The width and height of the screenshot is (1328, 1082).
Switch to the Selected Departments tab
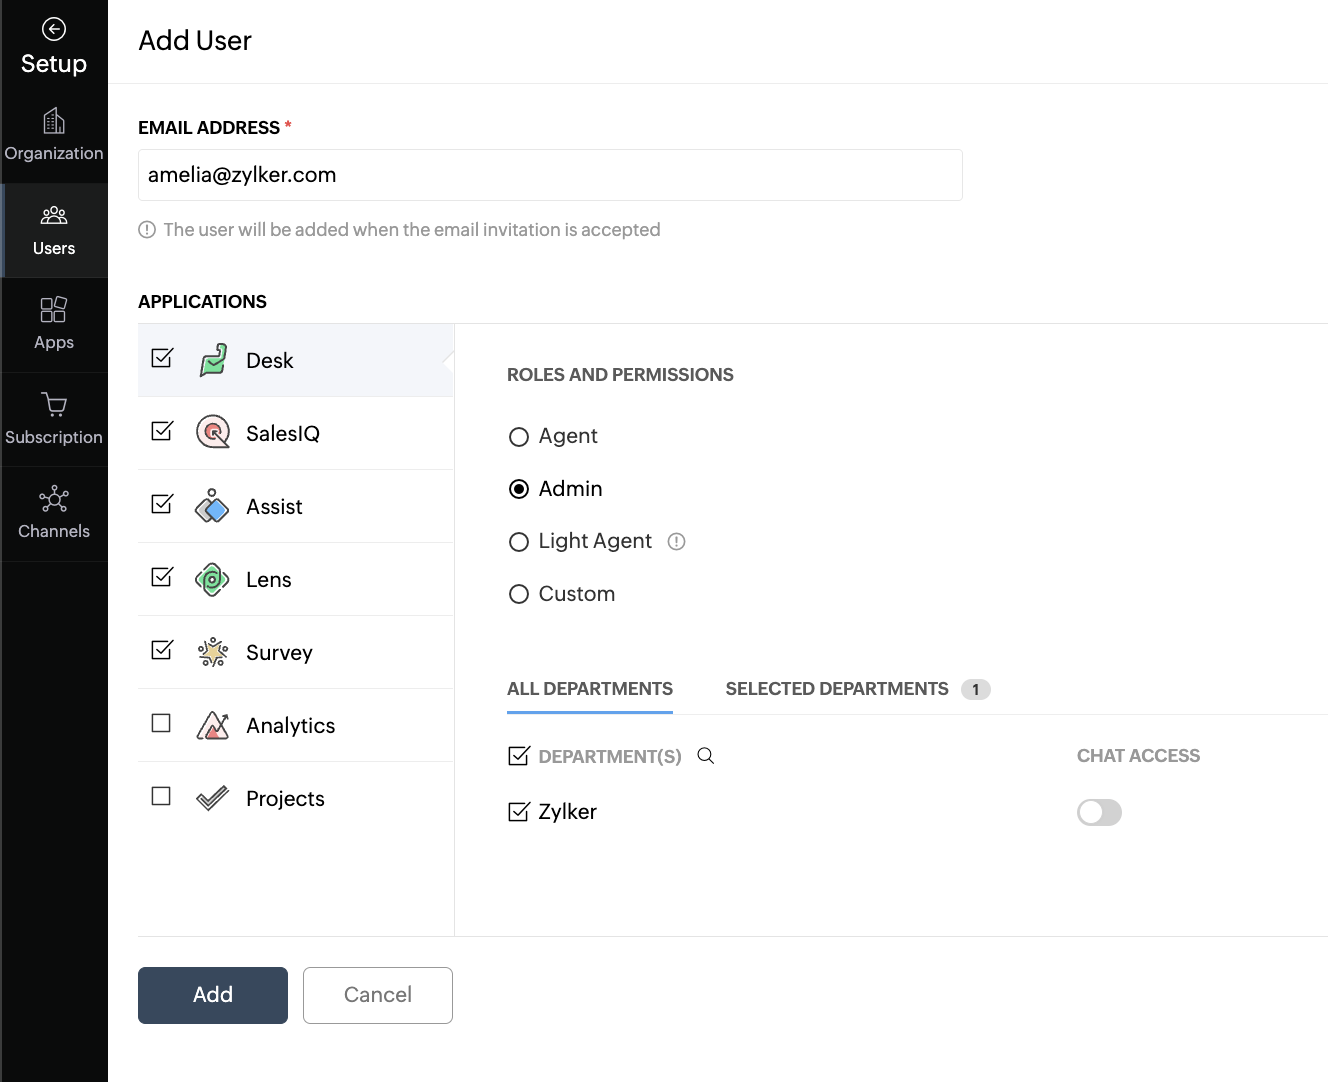tap(837, 689)
